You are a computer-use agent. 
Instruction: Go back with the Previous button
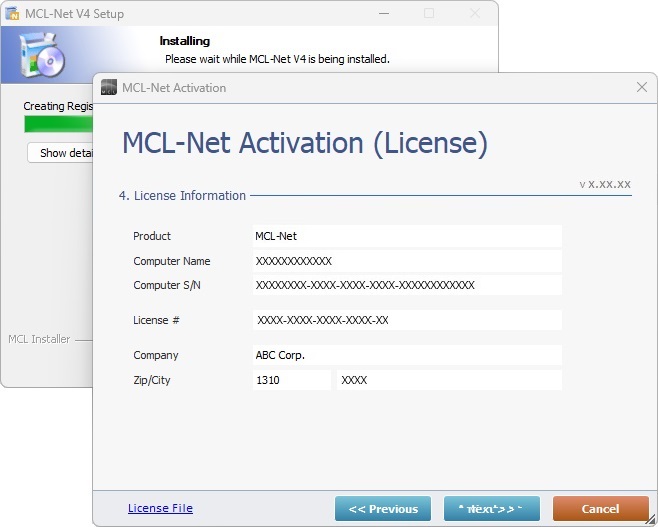coord(383,509)
